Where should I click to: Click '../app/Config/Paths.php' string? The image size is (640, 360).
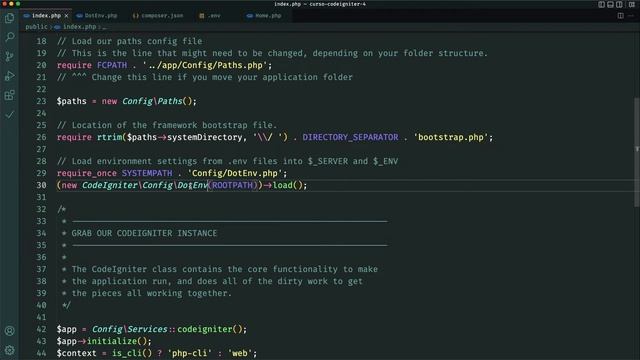tap(204, 65)
